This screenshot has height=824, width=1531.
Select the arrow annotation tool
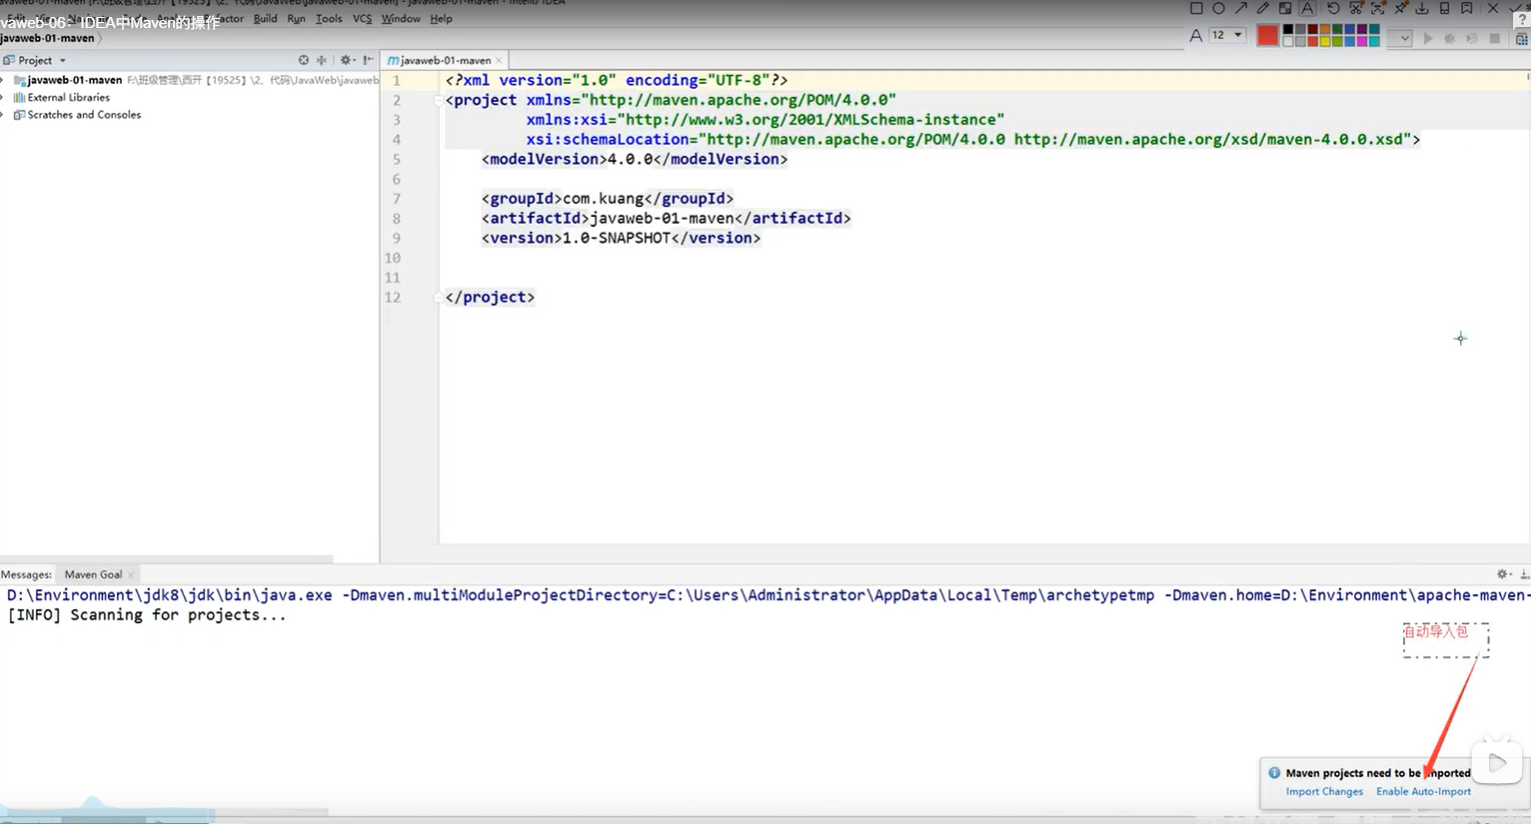[x=1241, y=8]
